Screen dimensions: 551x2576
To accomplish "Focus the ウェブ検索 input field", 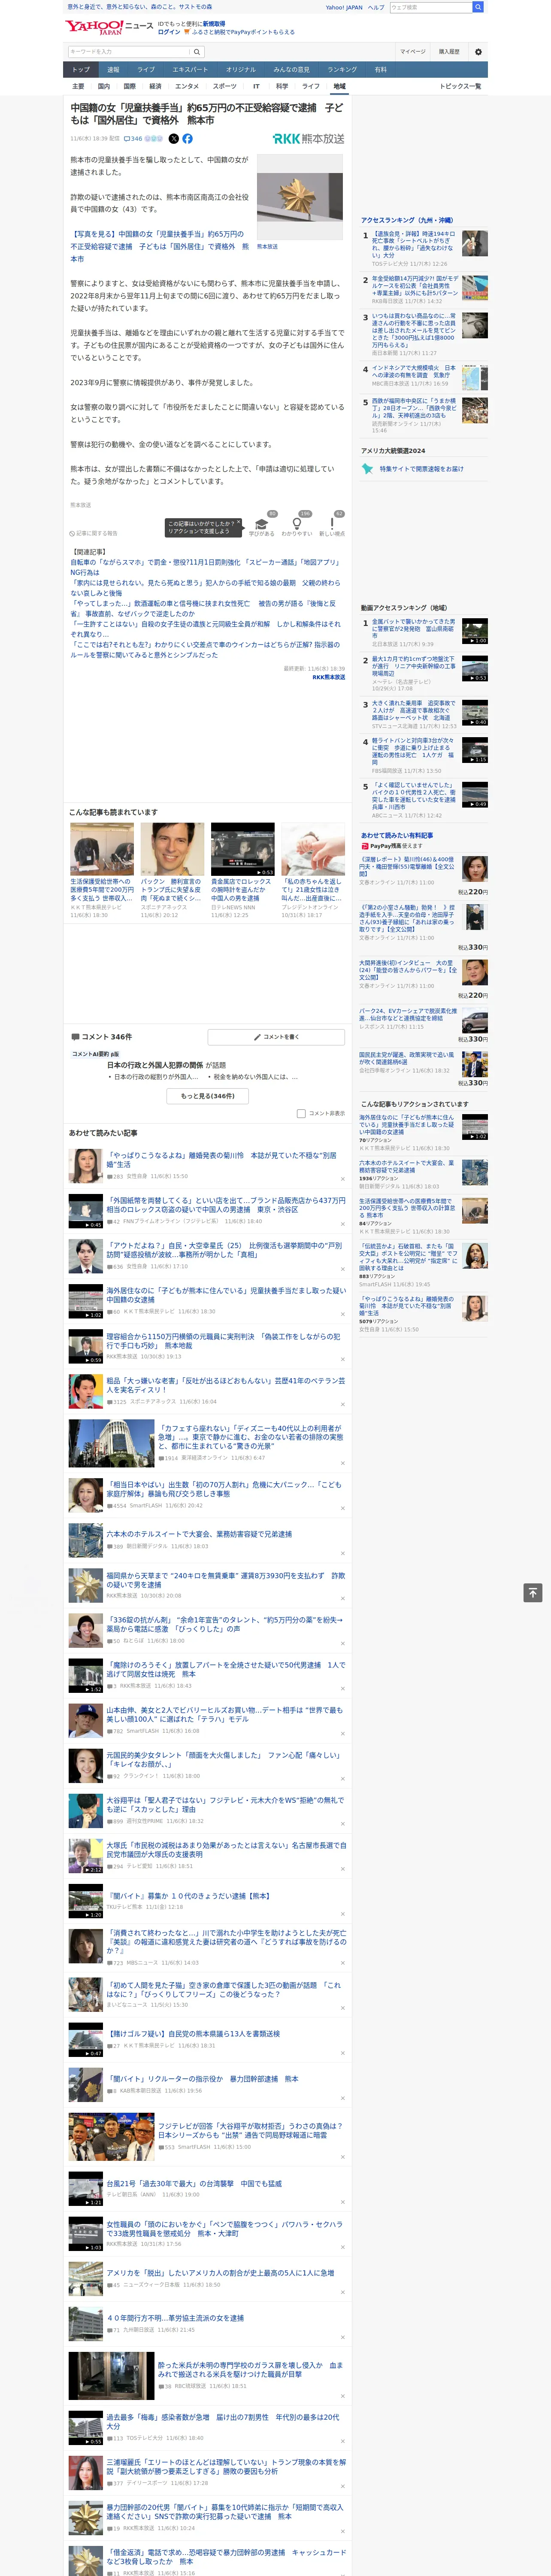I will tap(431, 7).
